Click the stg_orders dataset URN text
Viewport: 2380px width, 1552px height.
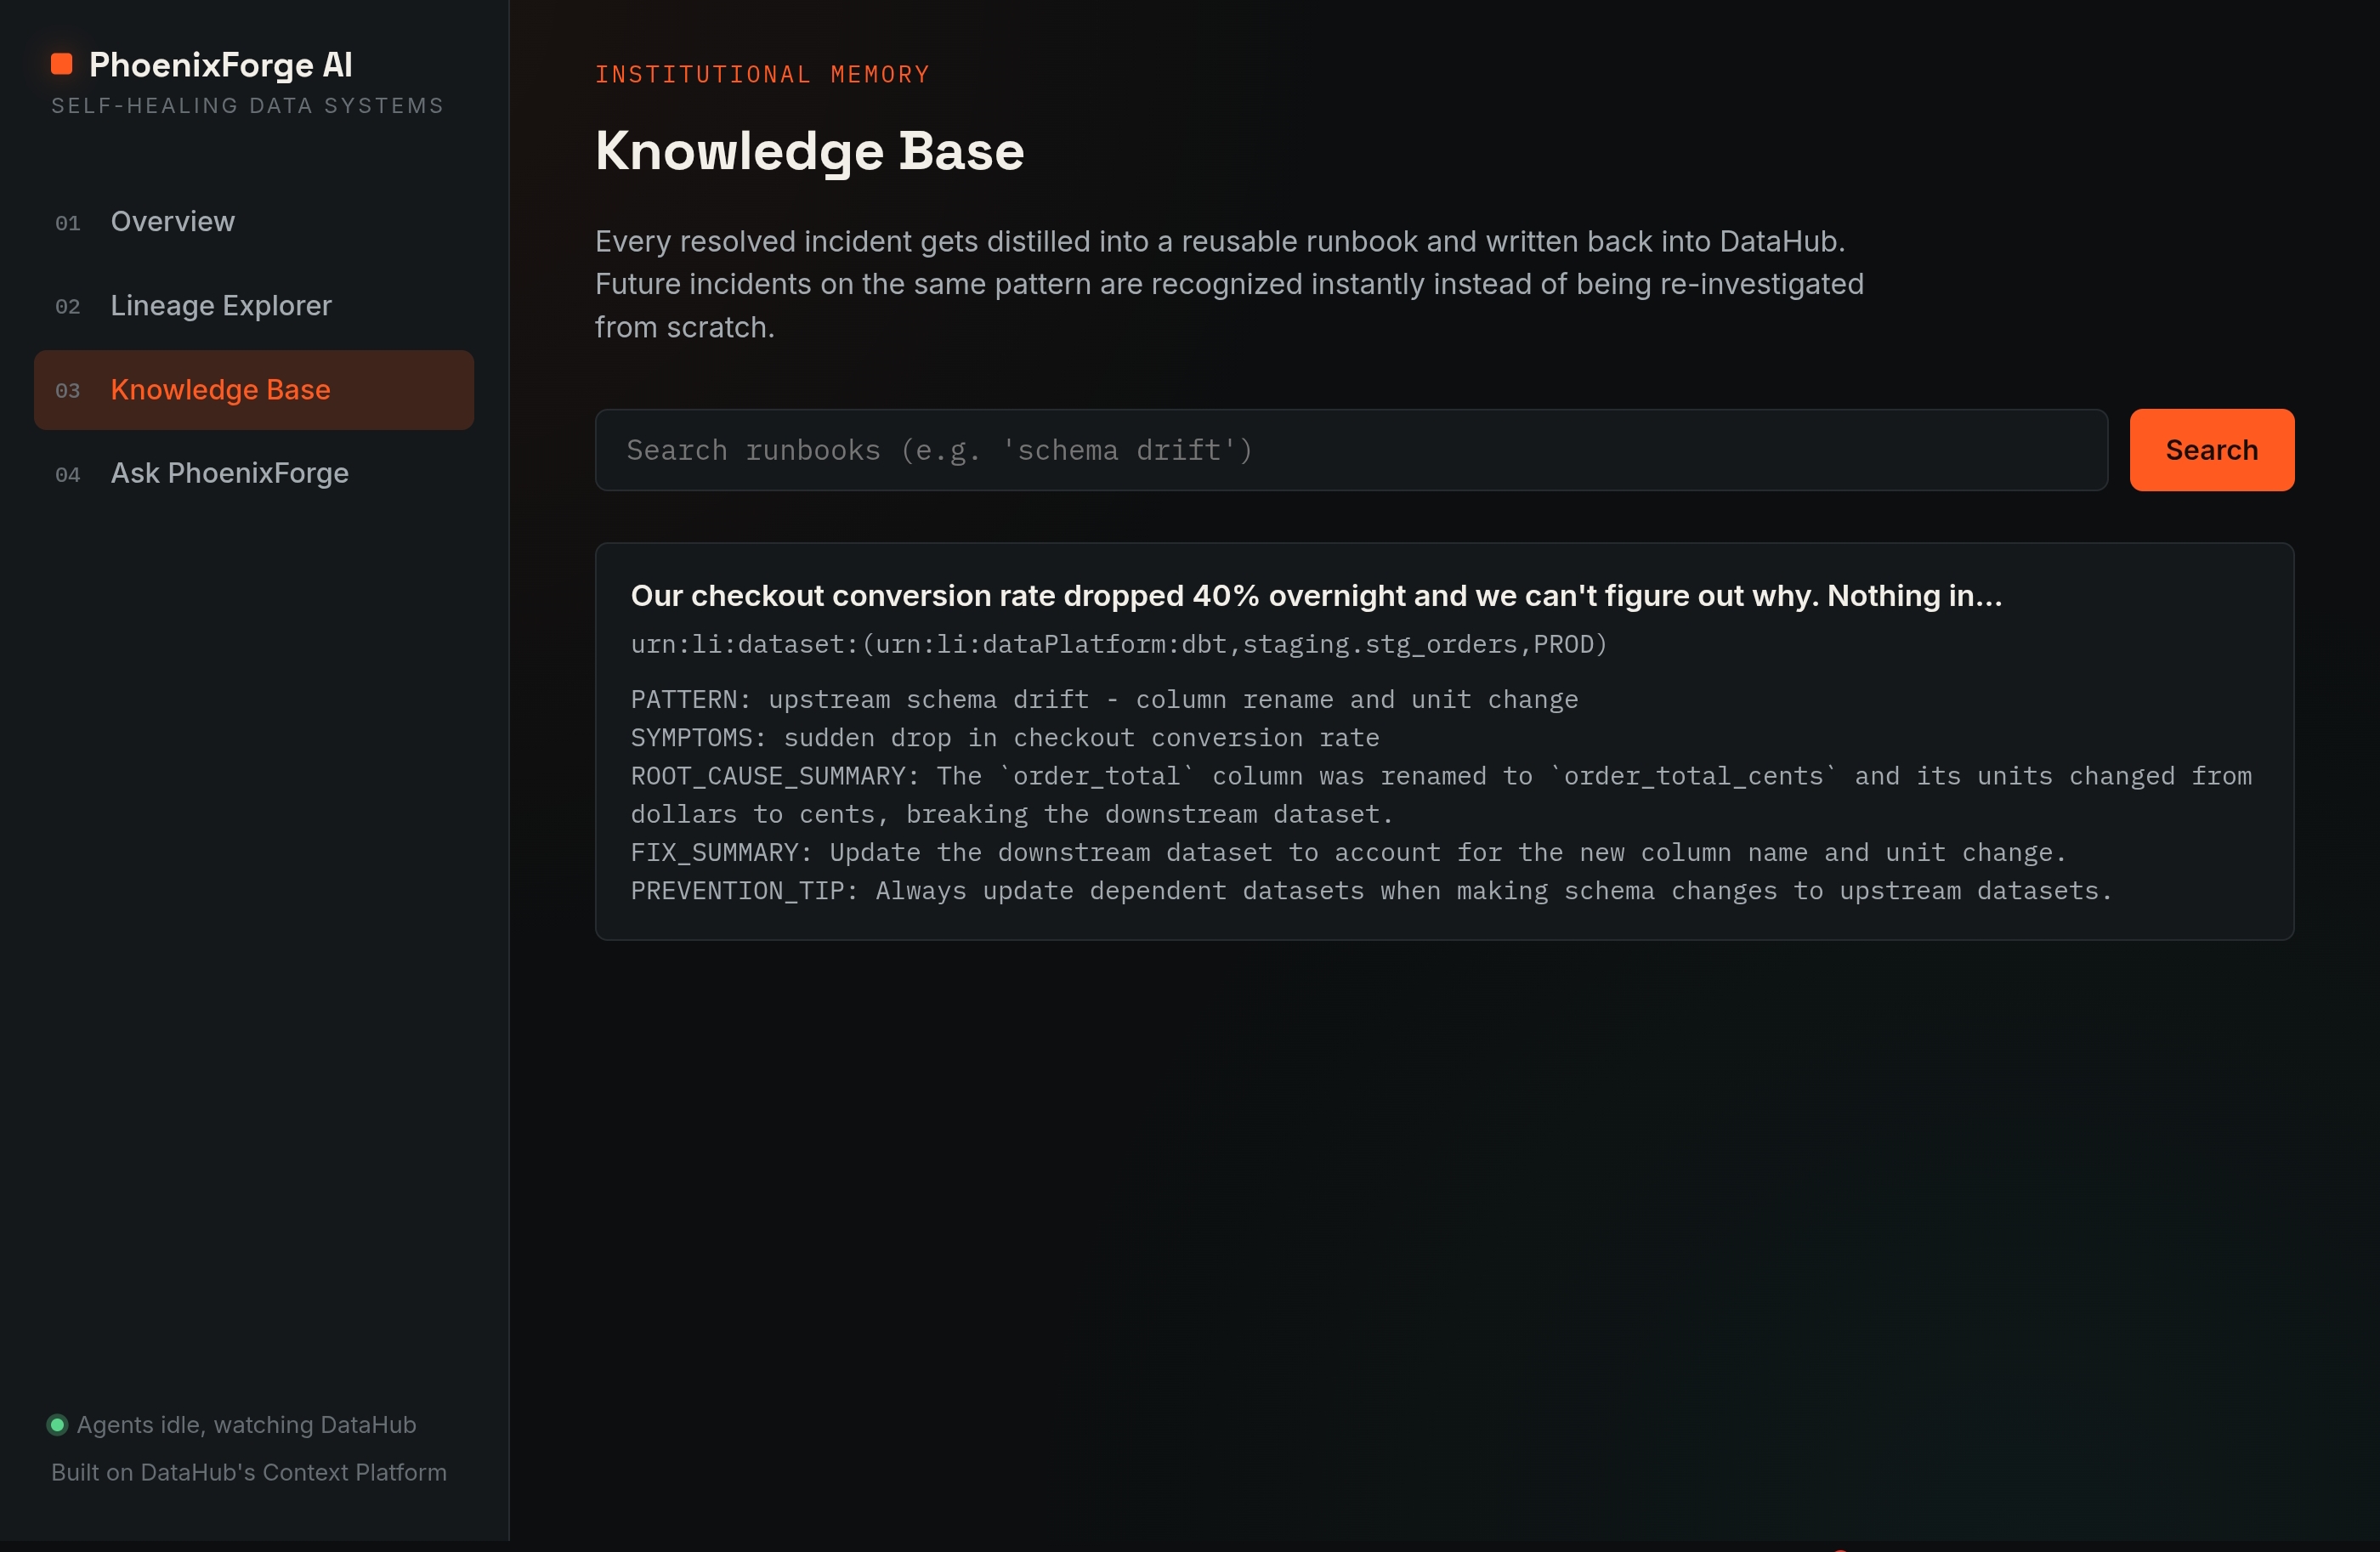coord(1118,644)
